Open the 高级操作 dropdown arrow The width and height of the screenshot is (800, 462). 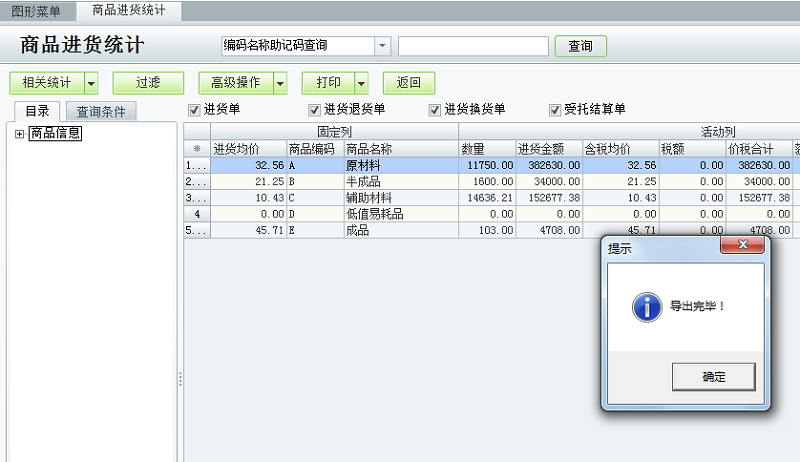click(x=280, y=83)
